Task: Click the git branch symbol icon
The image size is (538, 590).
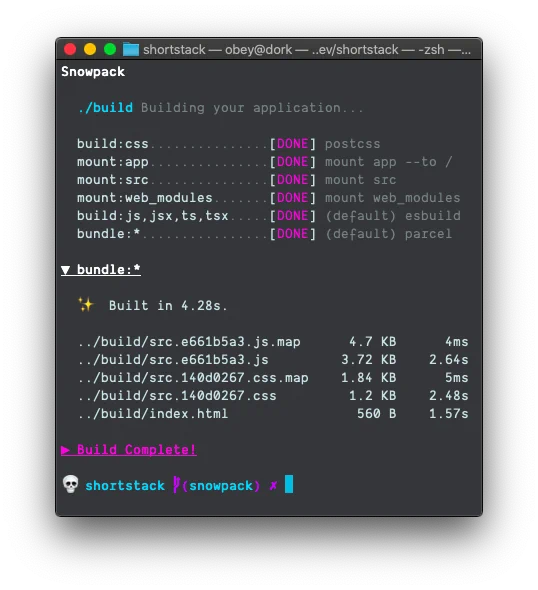Action: [176, 485]
